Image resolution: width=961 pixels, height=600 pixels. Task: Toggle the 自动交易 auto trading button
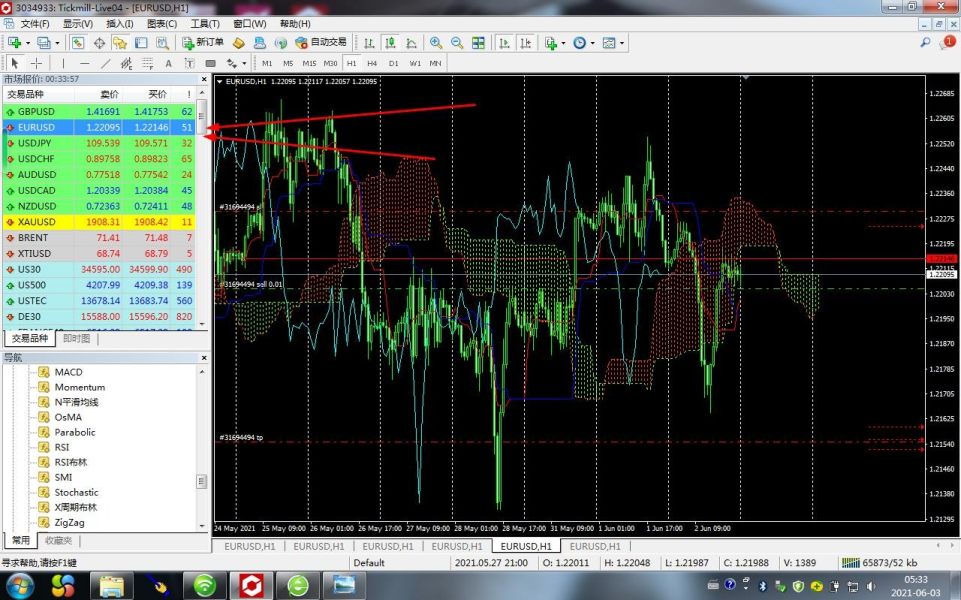point(319,43)
